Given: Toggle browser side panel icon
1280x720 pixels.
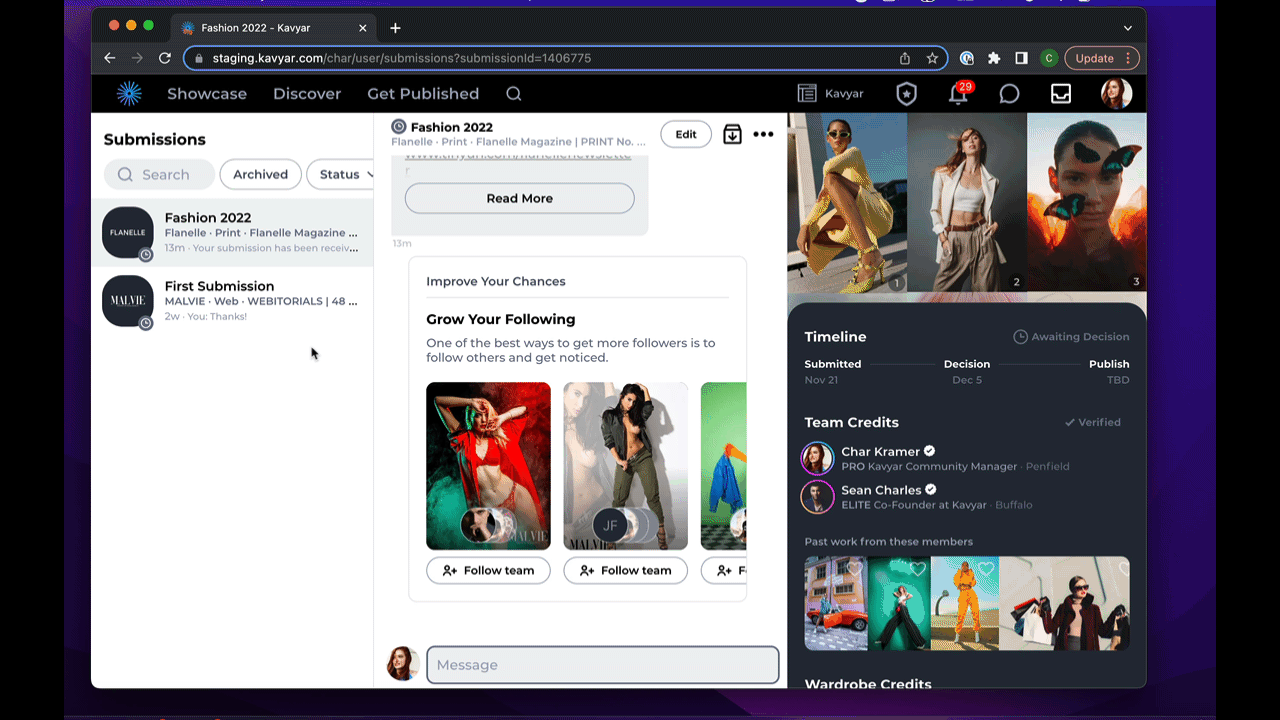Looking at the screenshot, I should 1021,58.
